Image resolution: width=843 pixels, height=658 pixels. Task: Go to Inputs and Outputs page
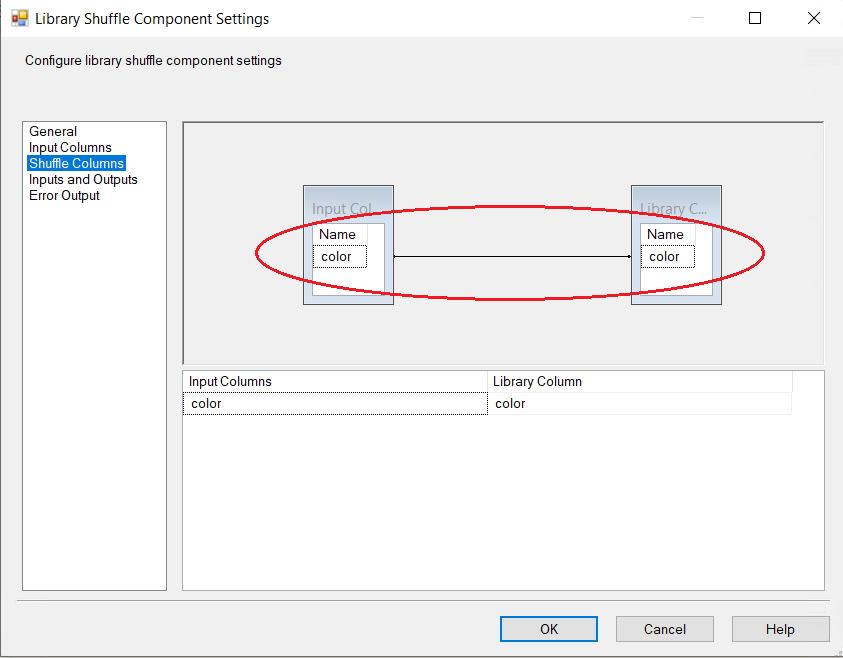(83, 179)
